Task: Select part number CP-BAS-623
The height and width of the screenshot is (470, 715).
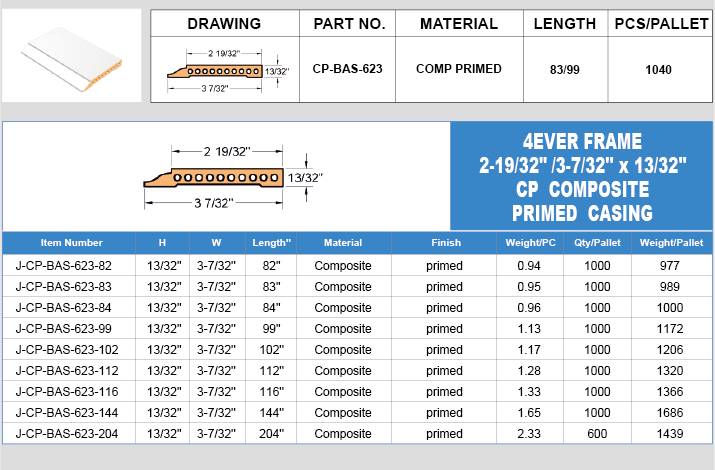Action: tap(347, 69)
